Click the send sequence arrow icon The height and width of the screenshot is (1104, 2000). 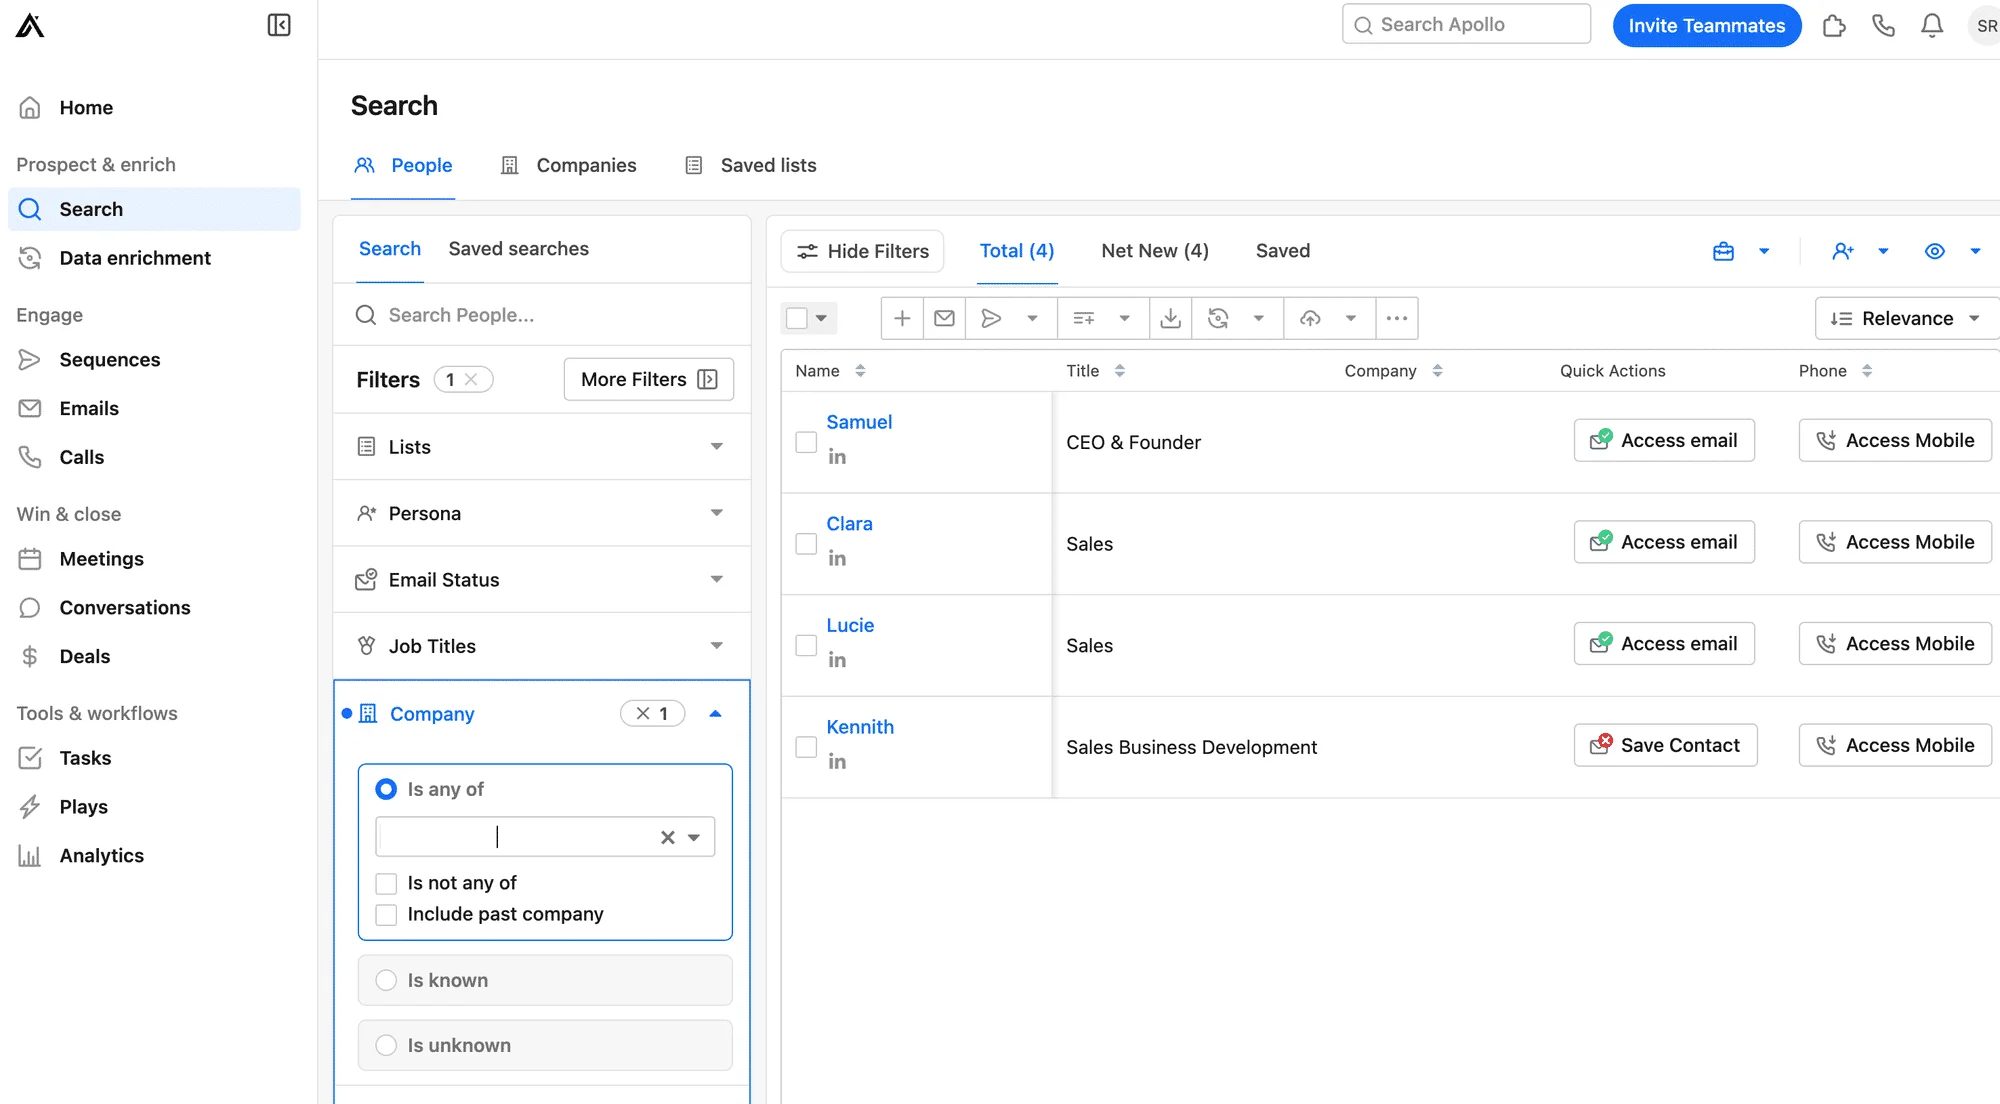coord(991,318)
